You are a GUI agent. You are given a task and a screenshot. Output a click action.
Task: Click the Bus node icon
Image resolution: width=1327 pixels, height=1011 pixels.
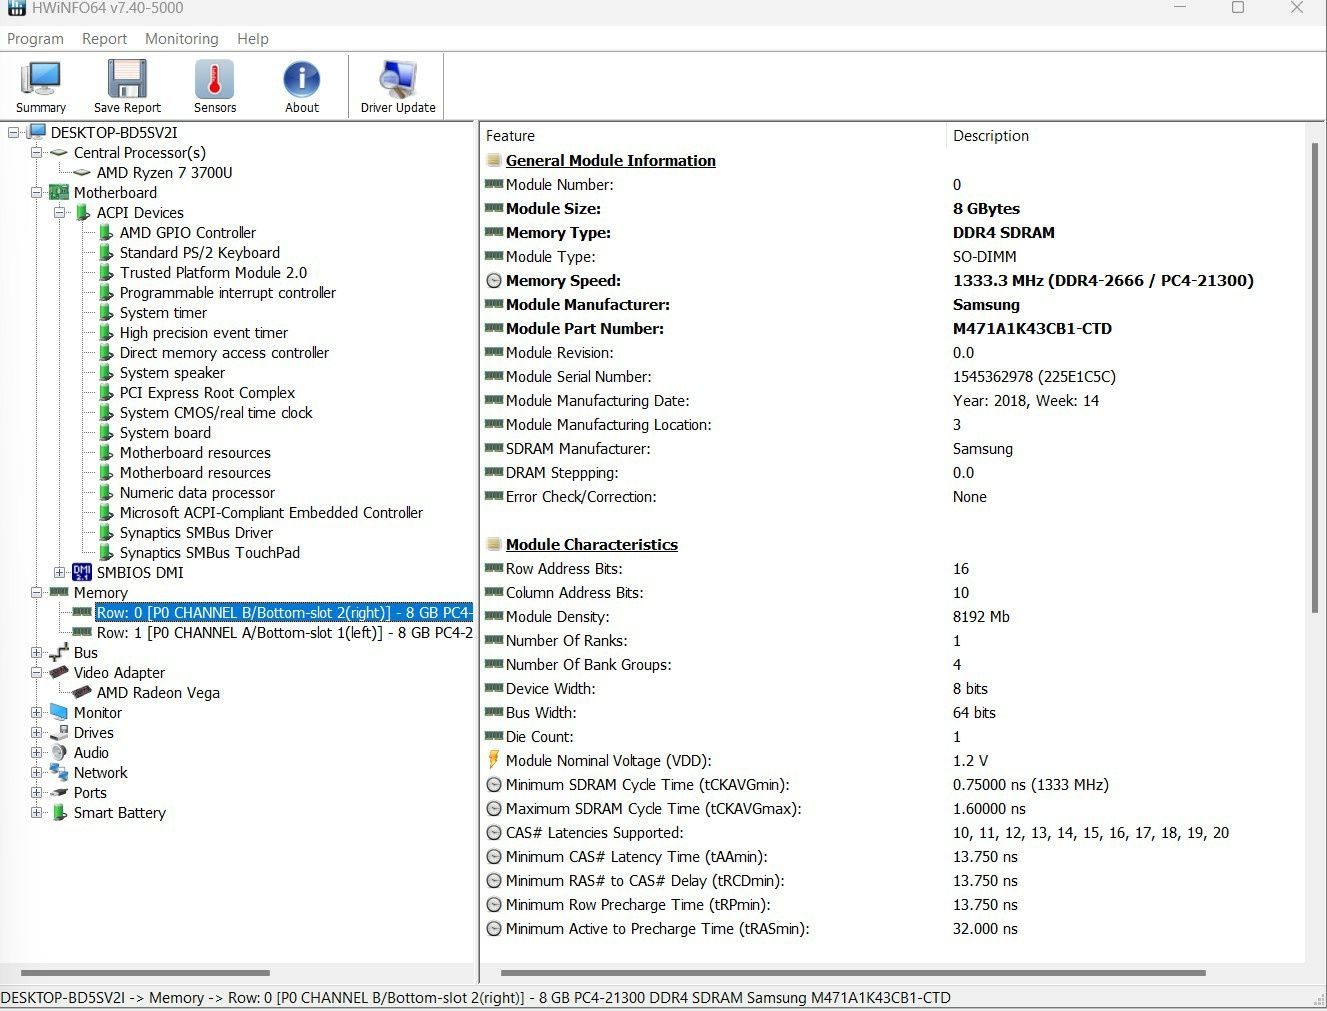coord(59,652)
